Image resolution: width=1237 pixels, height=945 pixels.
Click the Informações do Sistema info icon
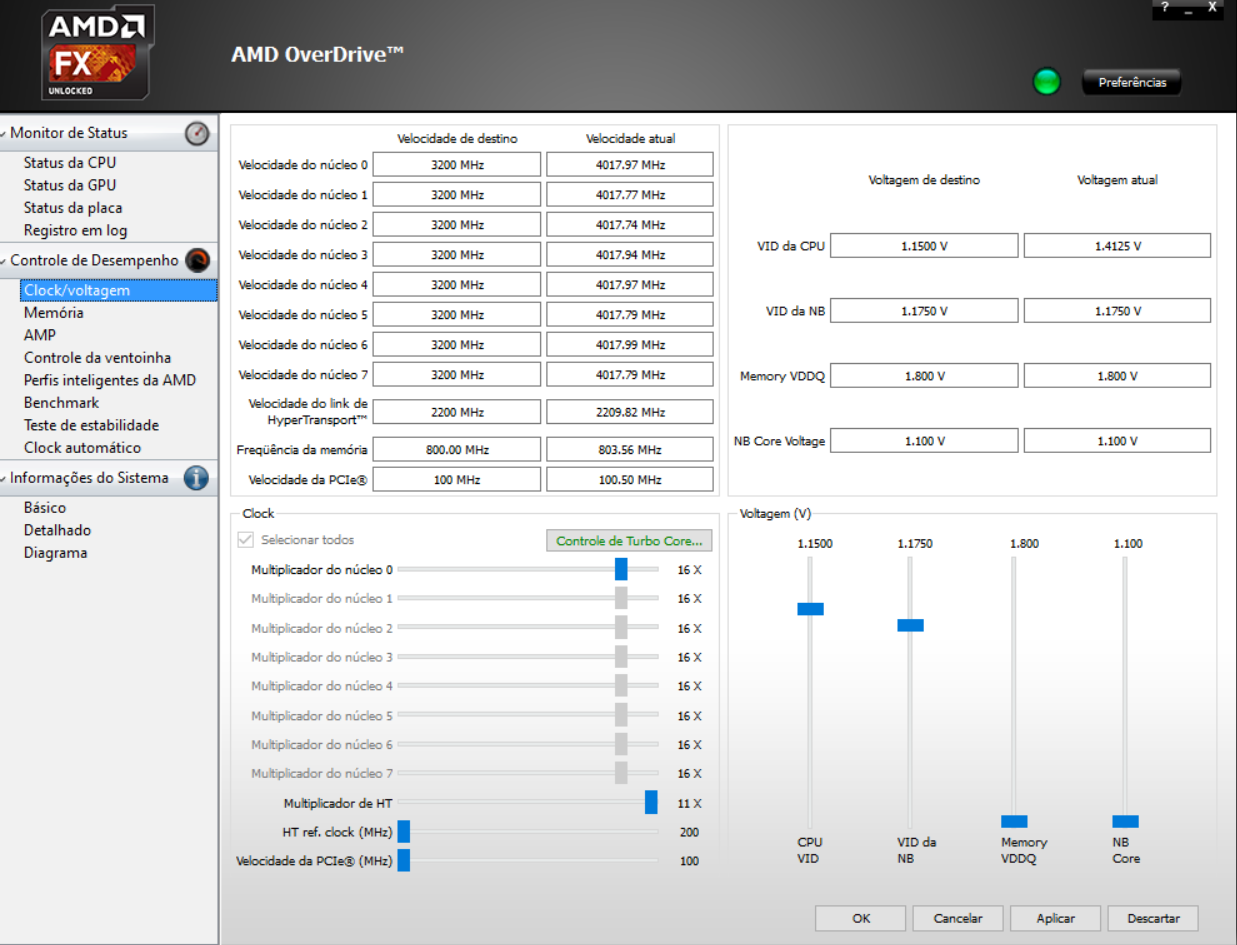click(197, 478)
